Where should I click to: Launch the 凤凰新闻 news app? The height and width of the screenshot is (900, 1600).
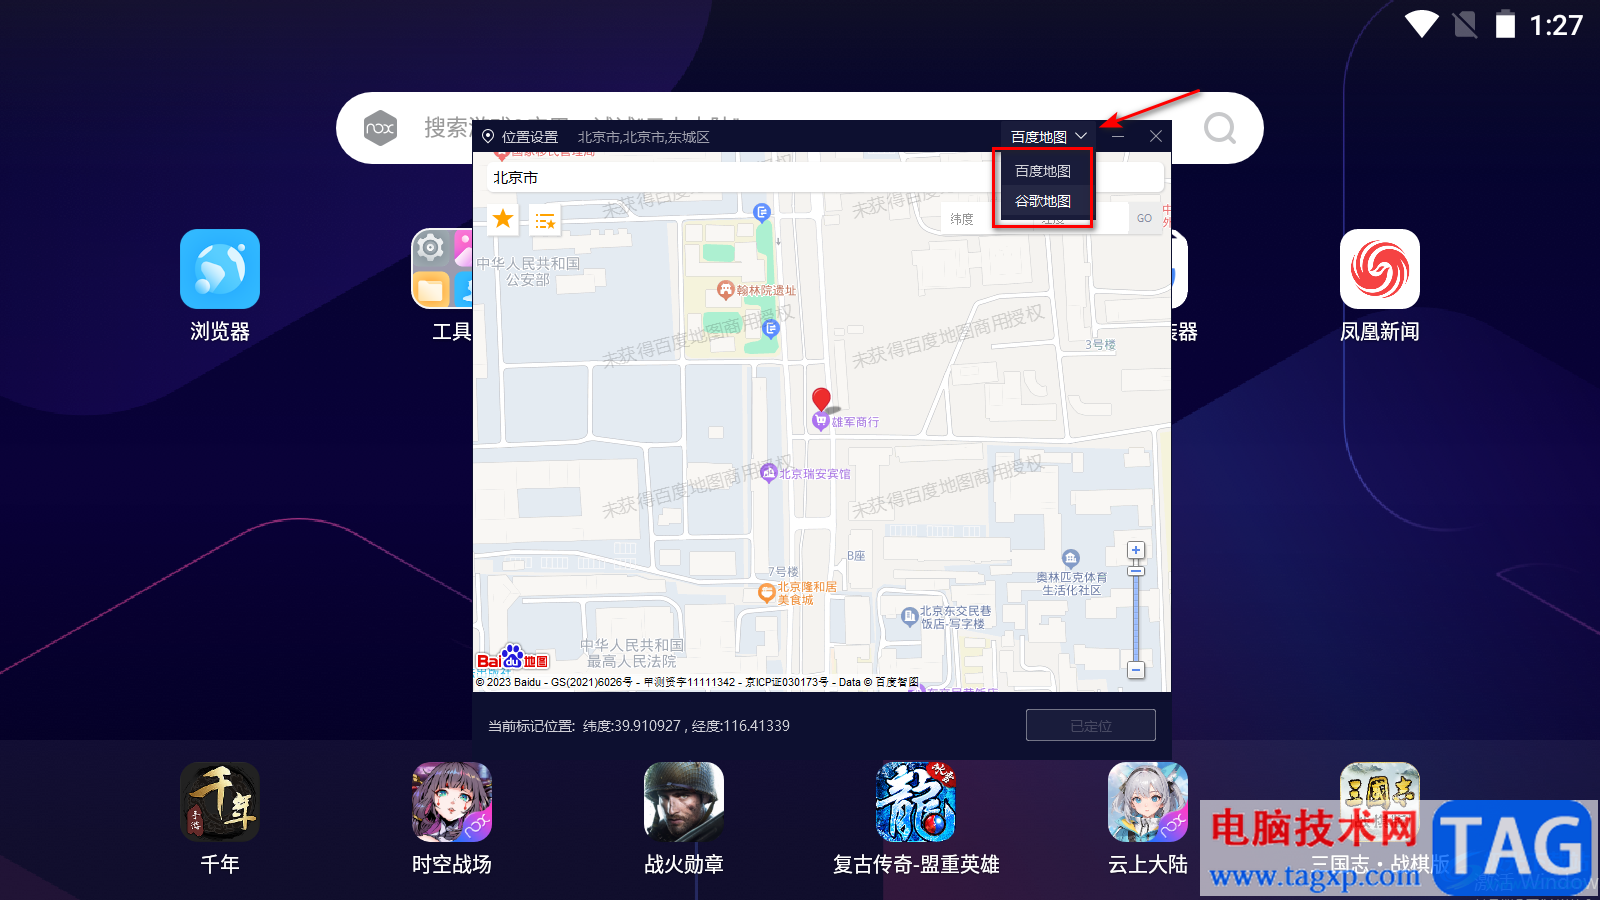point(1380,269)
